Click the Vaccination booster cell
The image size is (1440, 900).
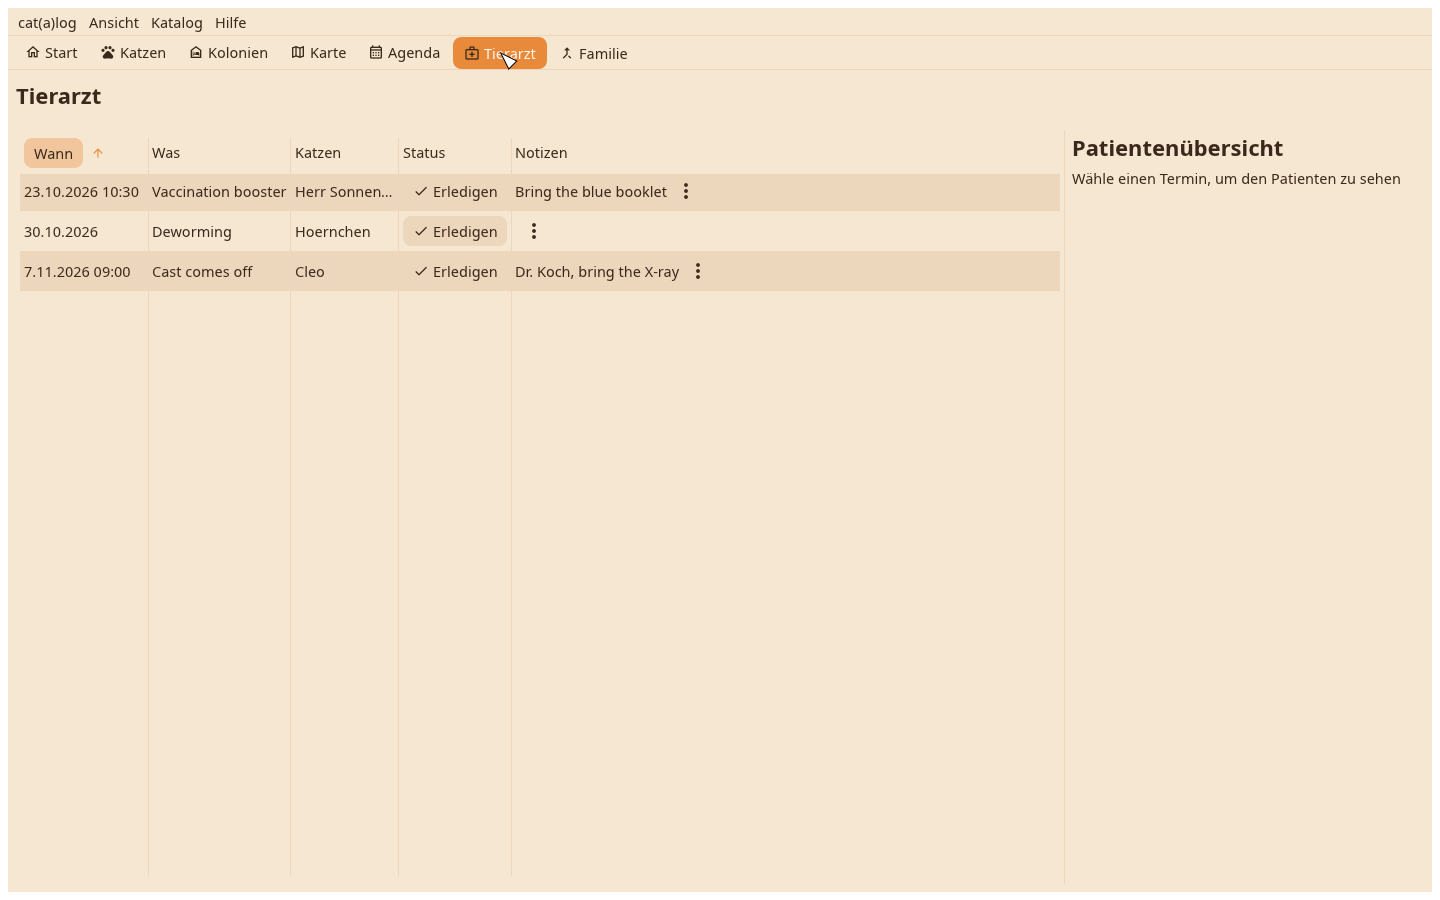coord(219,191)
